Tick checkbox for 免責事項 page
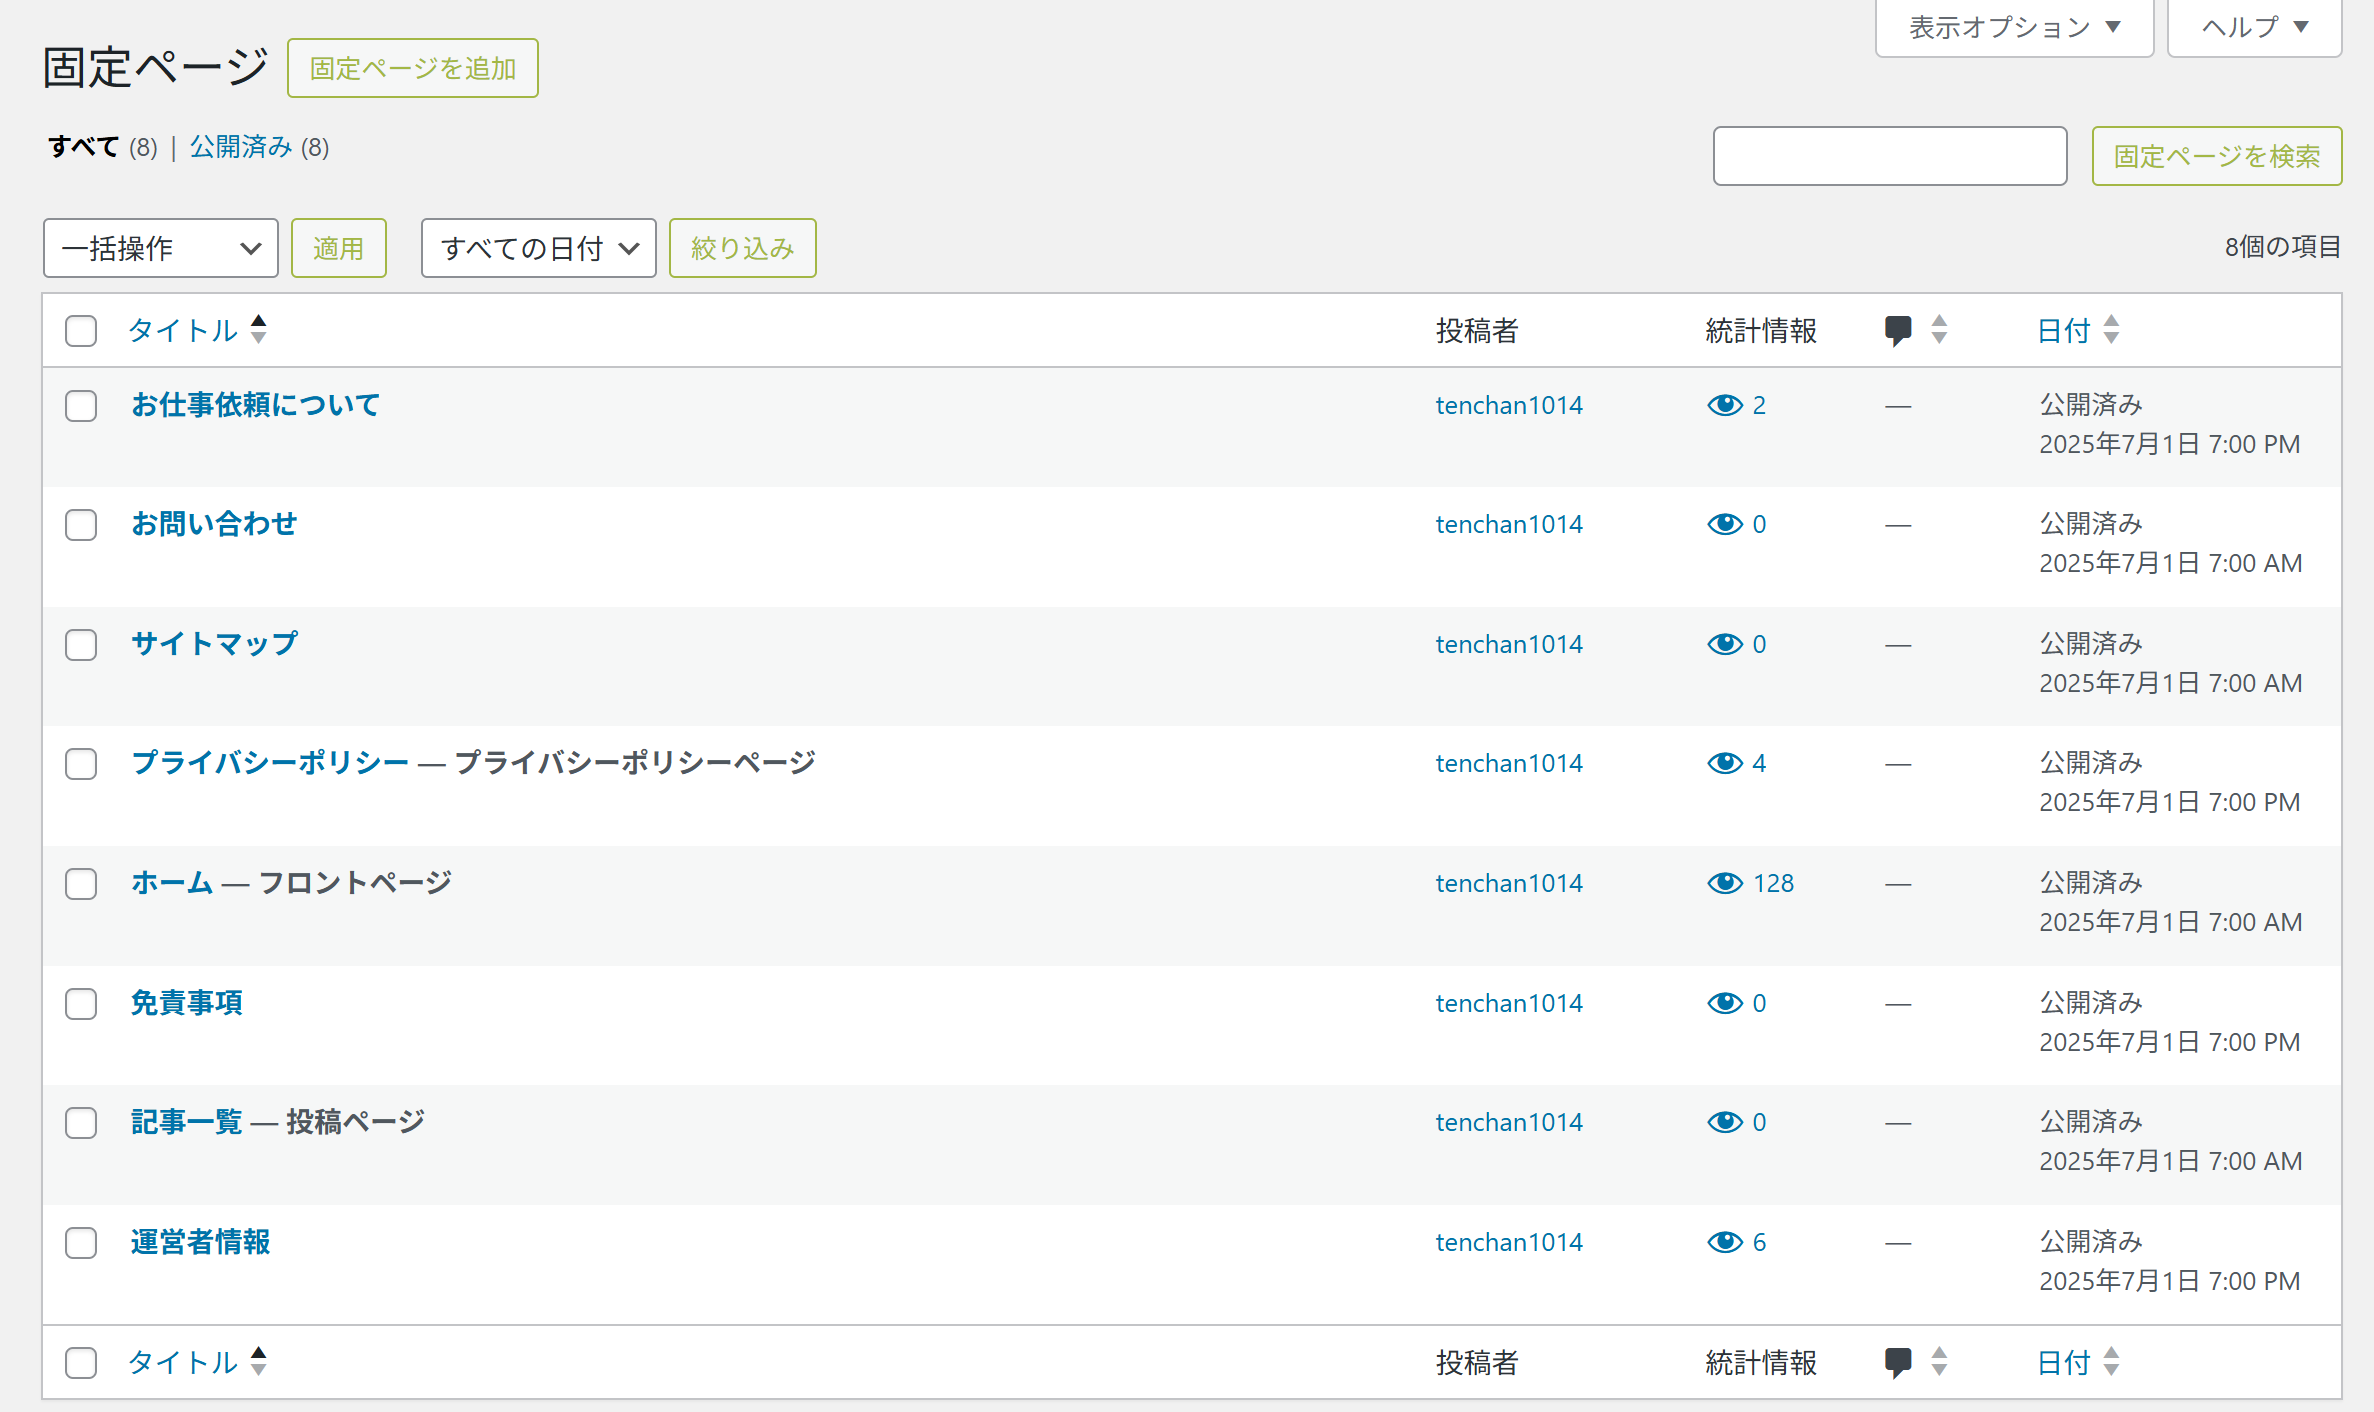 pyautogui.click(x=81, y=1004)
